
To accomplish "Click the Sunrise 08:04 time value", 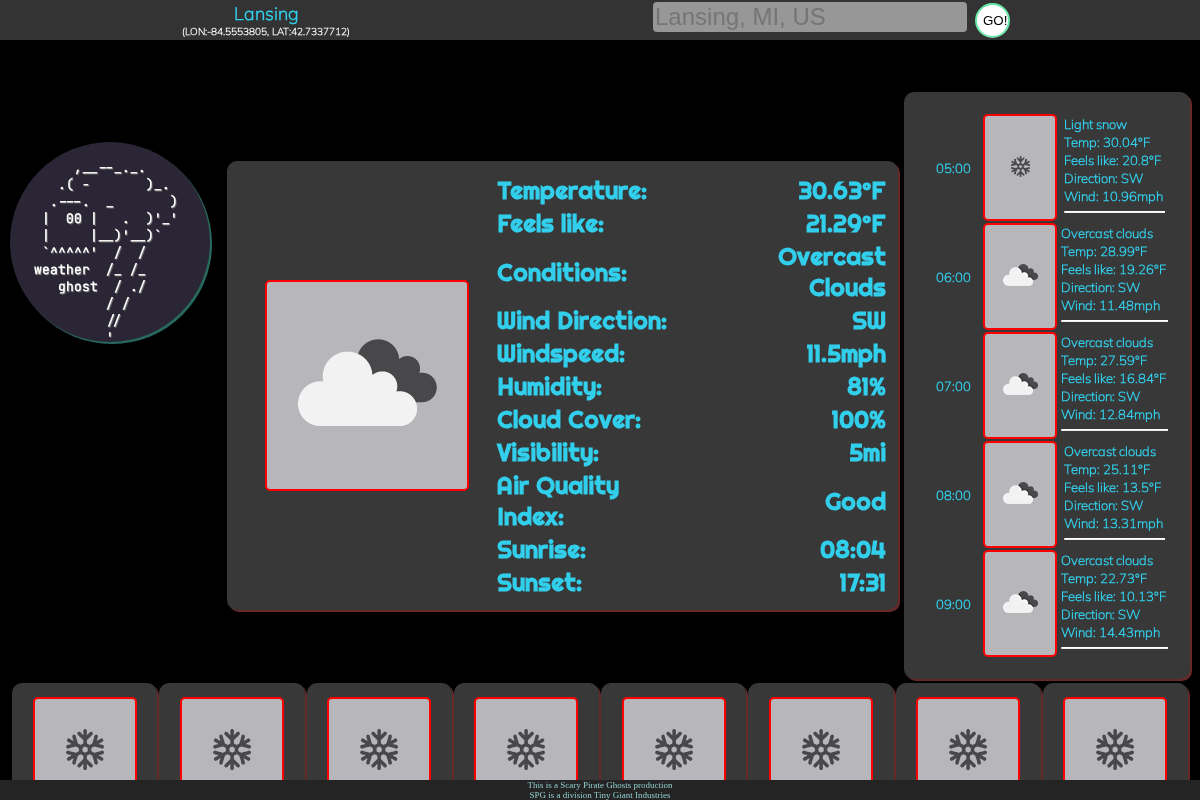I will 852,549.
